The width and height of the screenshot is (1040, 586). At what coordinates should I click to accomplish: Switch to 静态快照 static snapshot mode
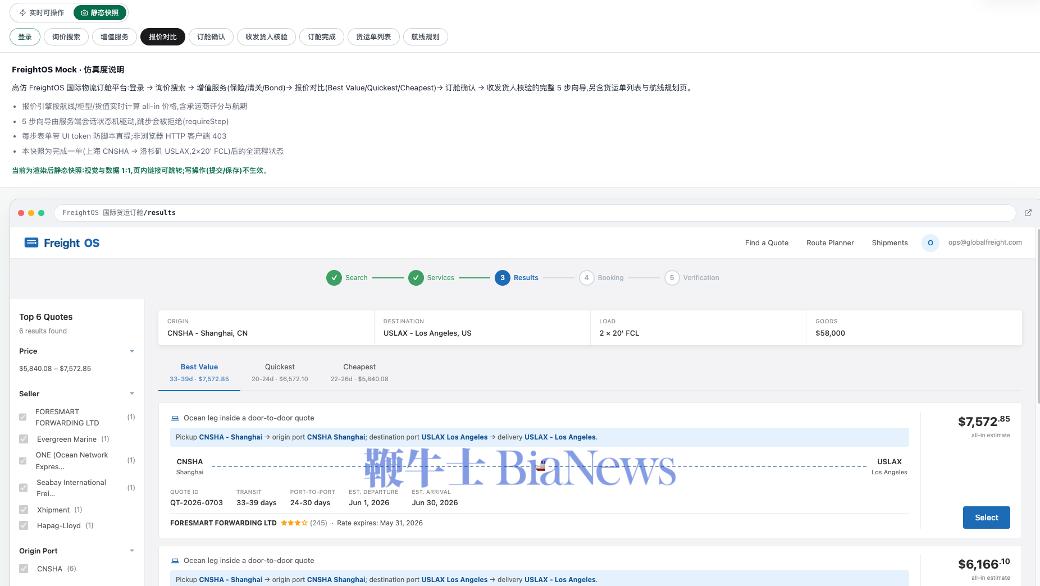(99, 13)
